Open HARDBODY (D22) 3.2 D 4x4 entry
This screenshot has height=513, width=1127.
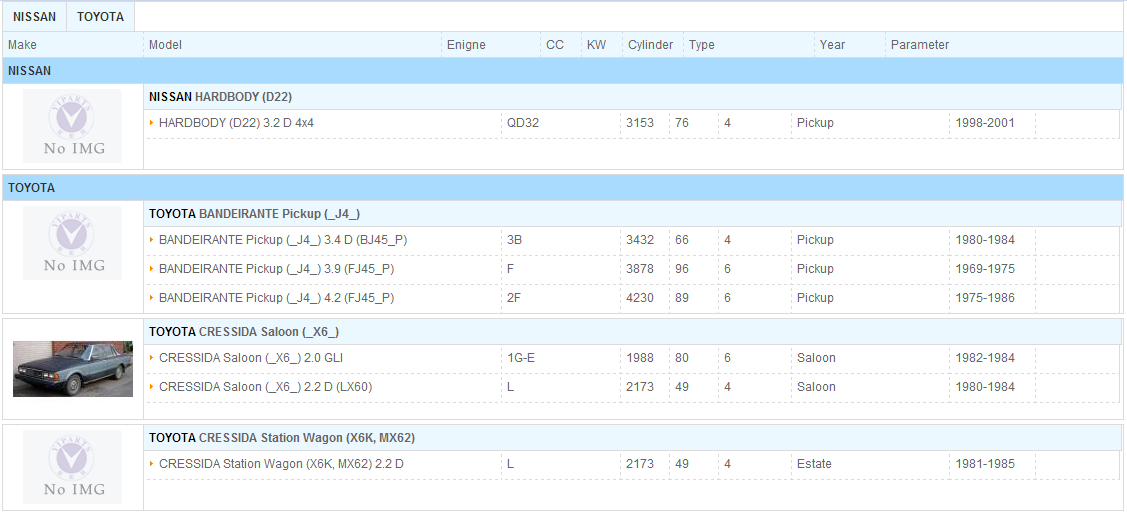pos(236,123)
